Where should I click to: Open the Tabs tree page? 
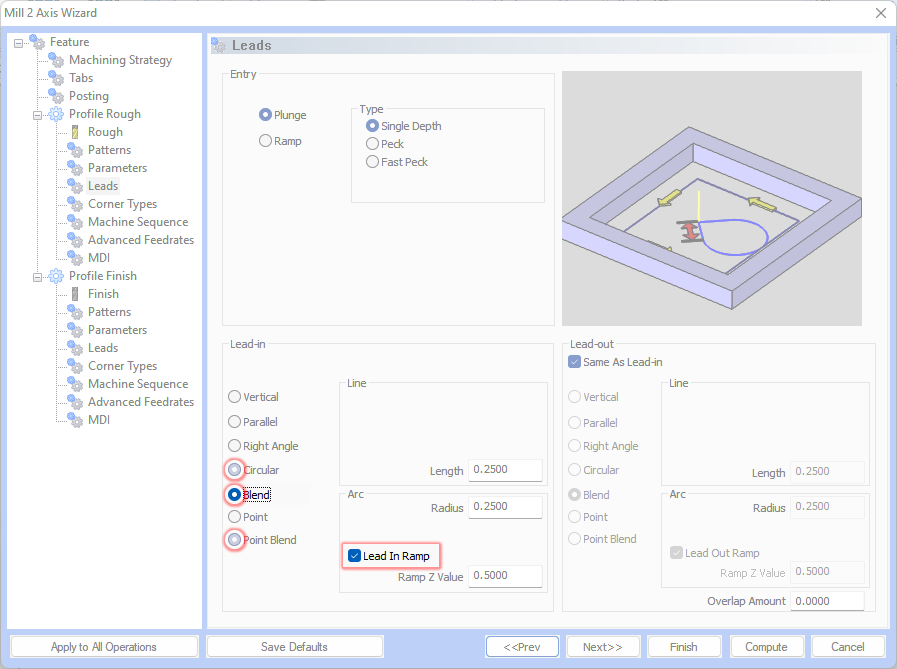click(x=81, y=78)
